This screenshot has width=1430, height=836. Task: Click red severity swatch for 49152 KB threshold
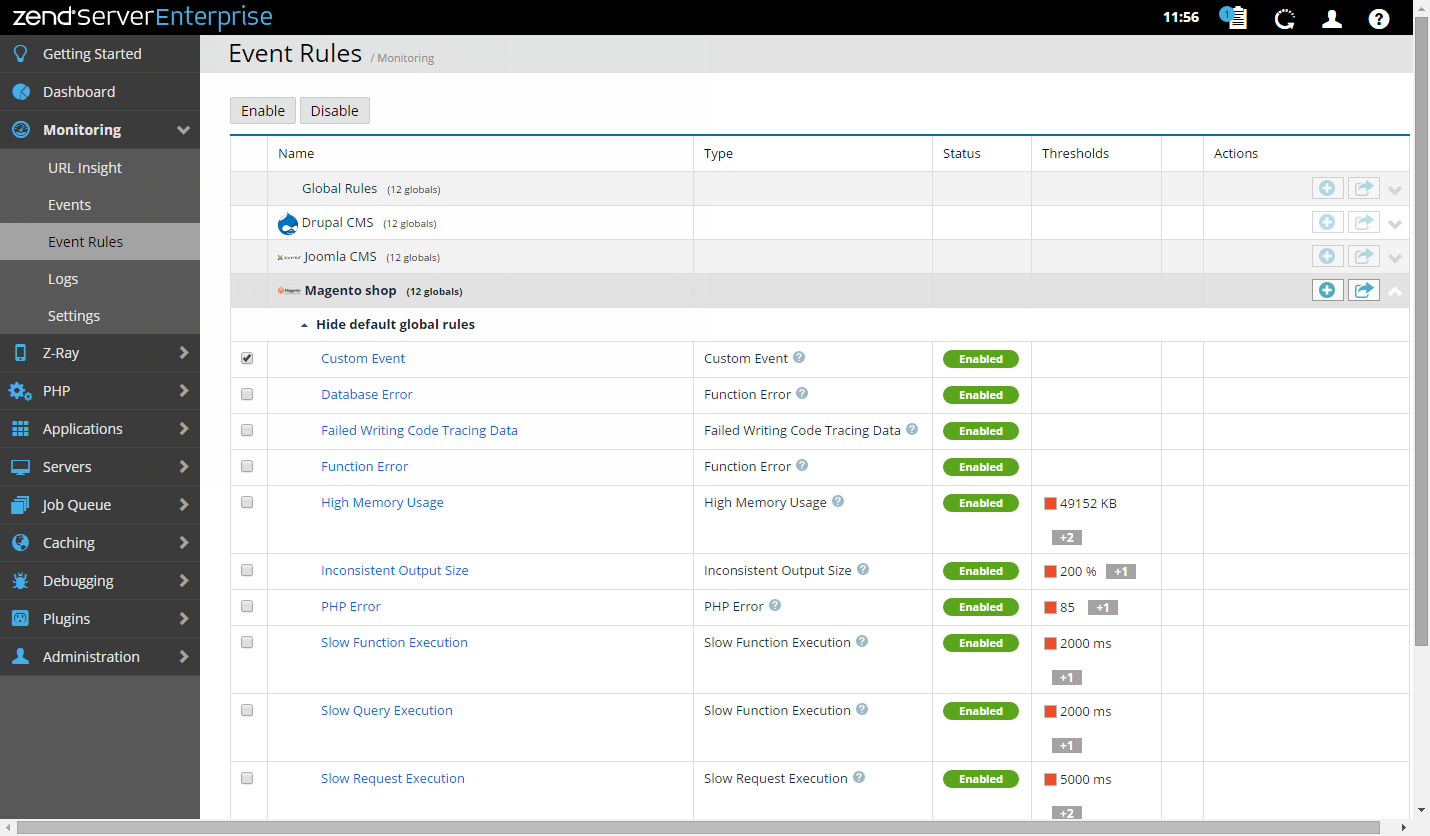(x=1050, y=503)
